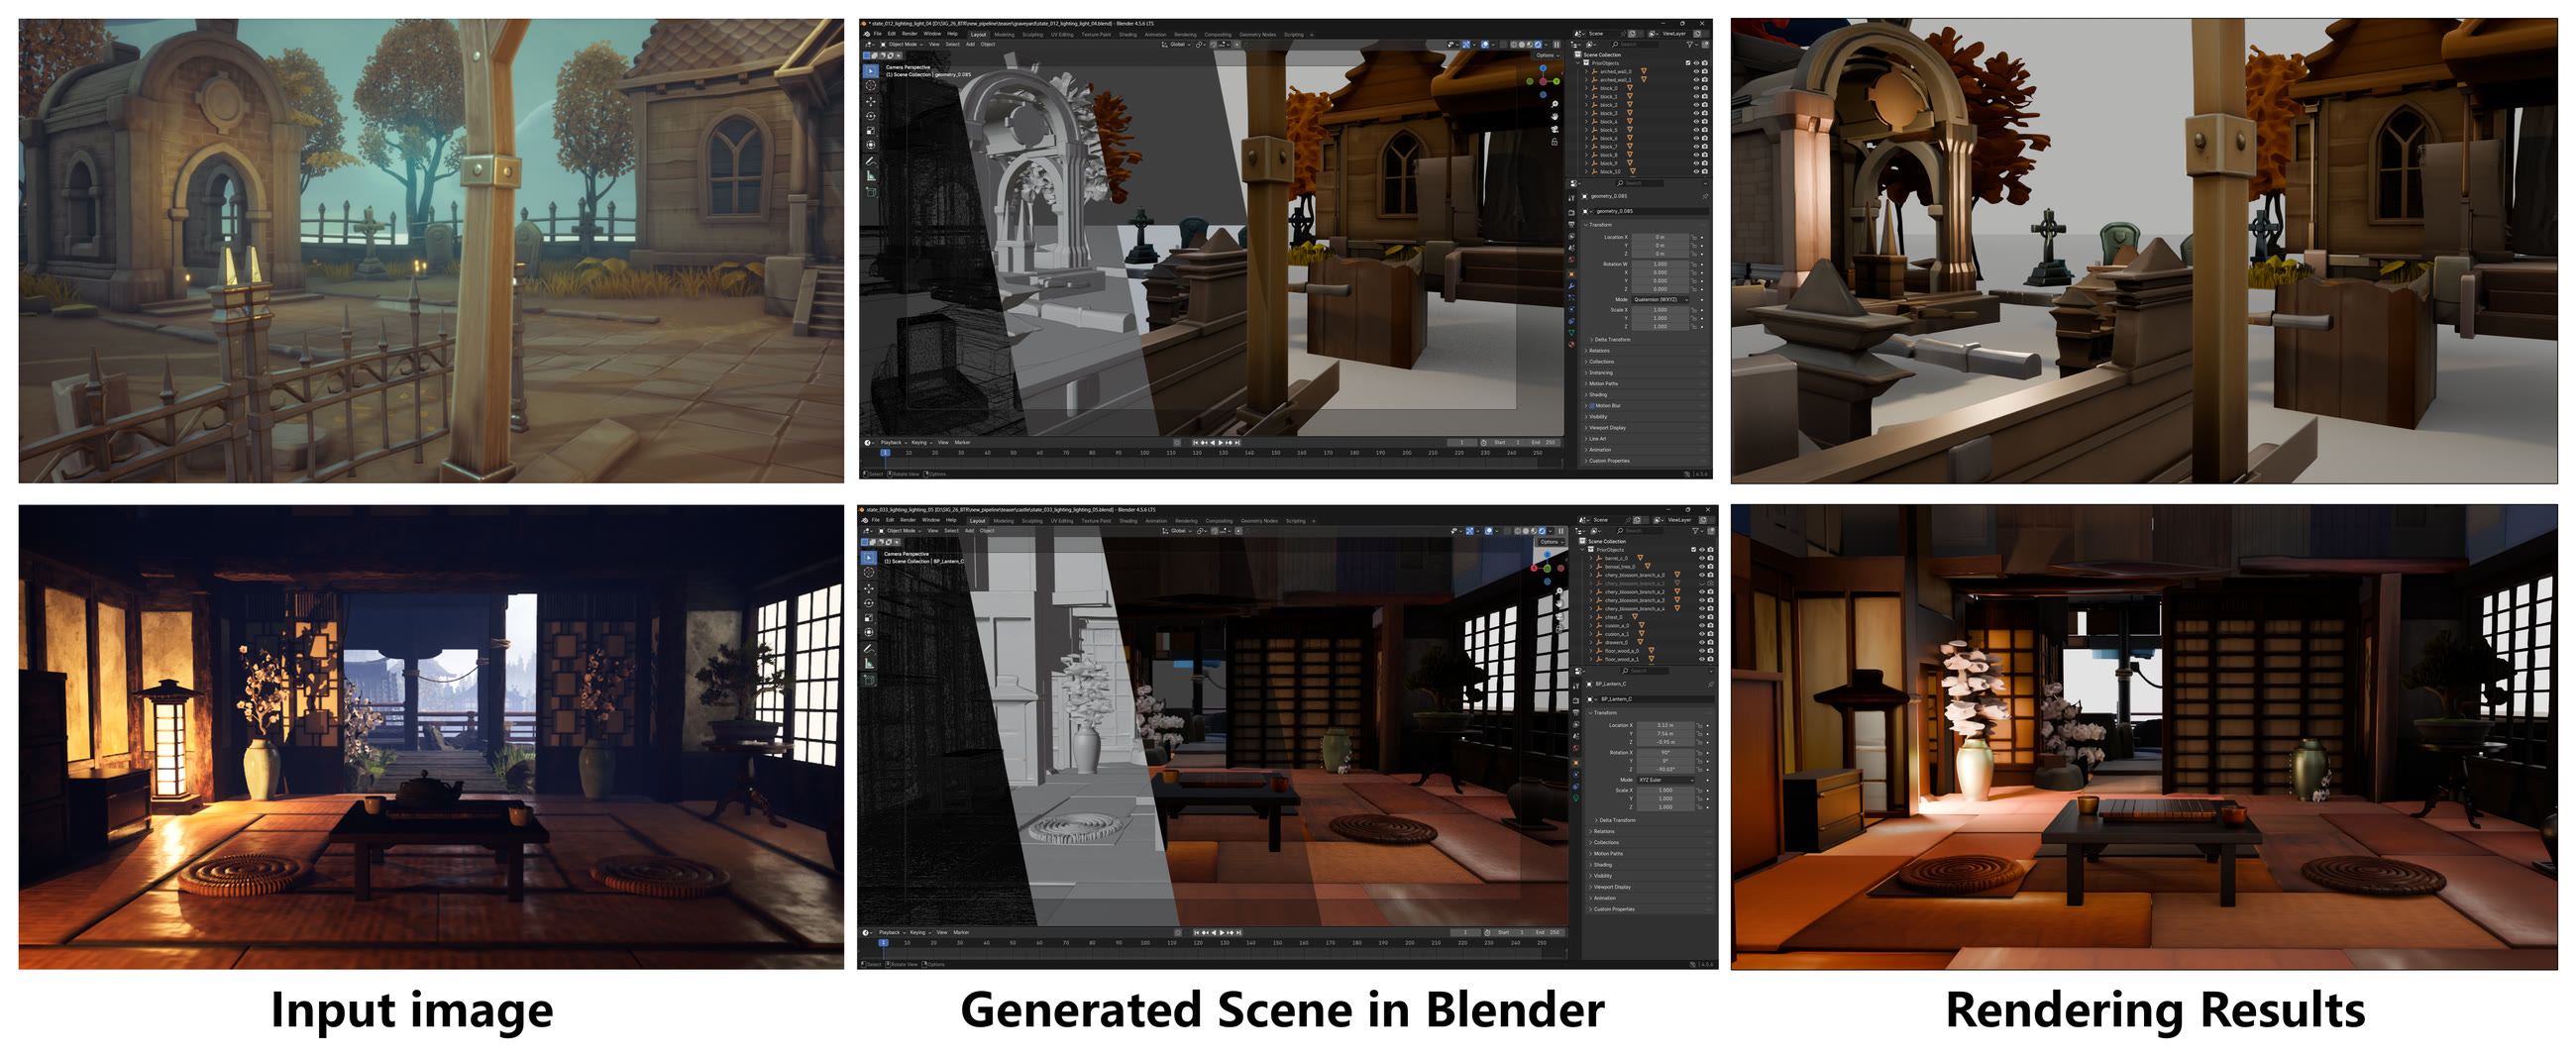Click the Add menu button in the castle viewport header
Viewport: 2576px width, 1060px height.
[x=969, y=531]
